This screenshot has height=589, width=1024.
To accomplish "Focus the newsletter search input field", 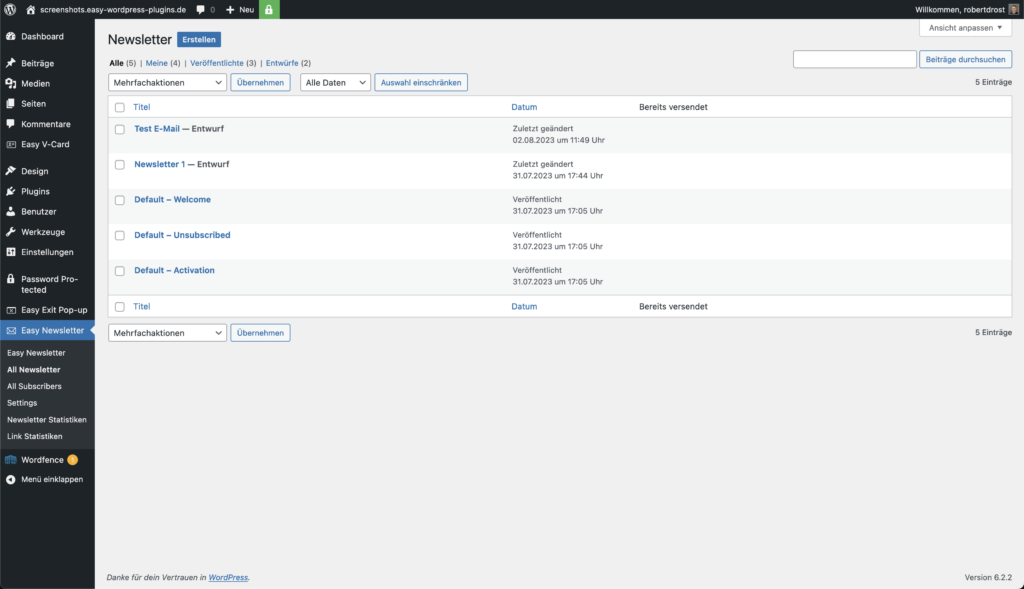I will point(854,59).
